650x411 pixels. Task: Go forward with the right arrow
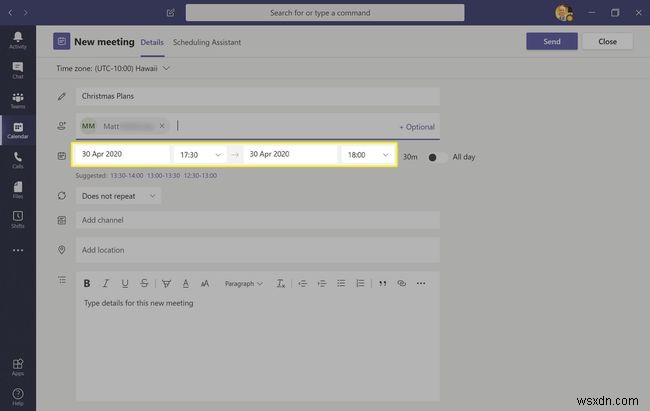26,13
